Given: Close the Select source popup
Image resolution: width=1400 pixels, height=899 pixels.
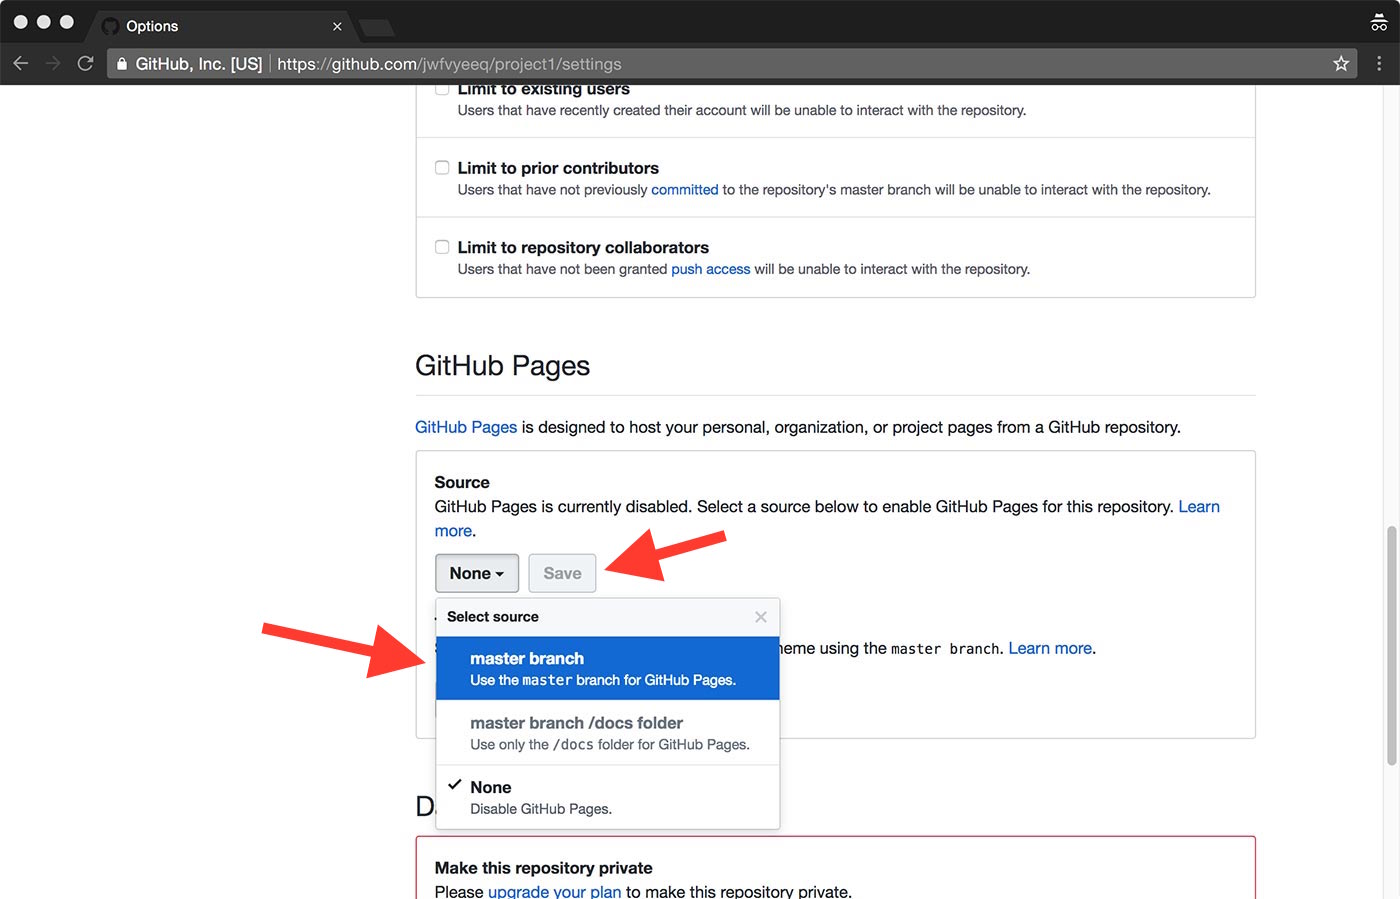Looking at the screenshot, I should [761, 617].
